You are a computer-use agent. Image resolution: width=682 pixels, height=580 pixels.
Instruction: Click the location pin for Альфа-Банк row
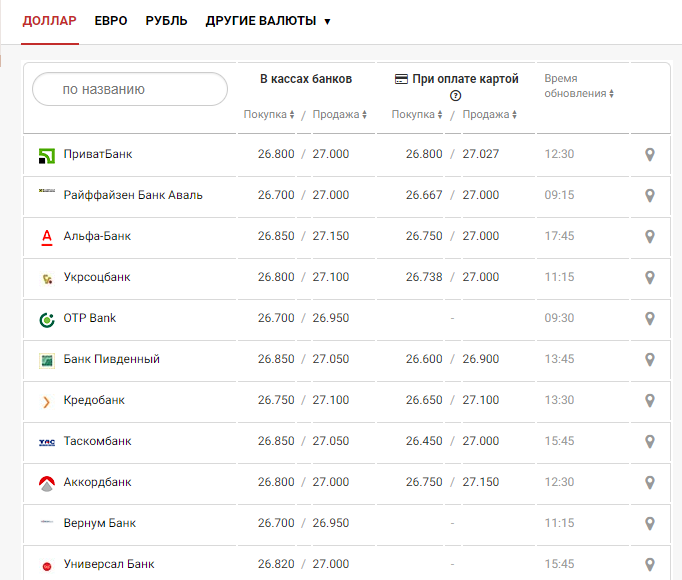pos(649,237)
